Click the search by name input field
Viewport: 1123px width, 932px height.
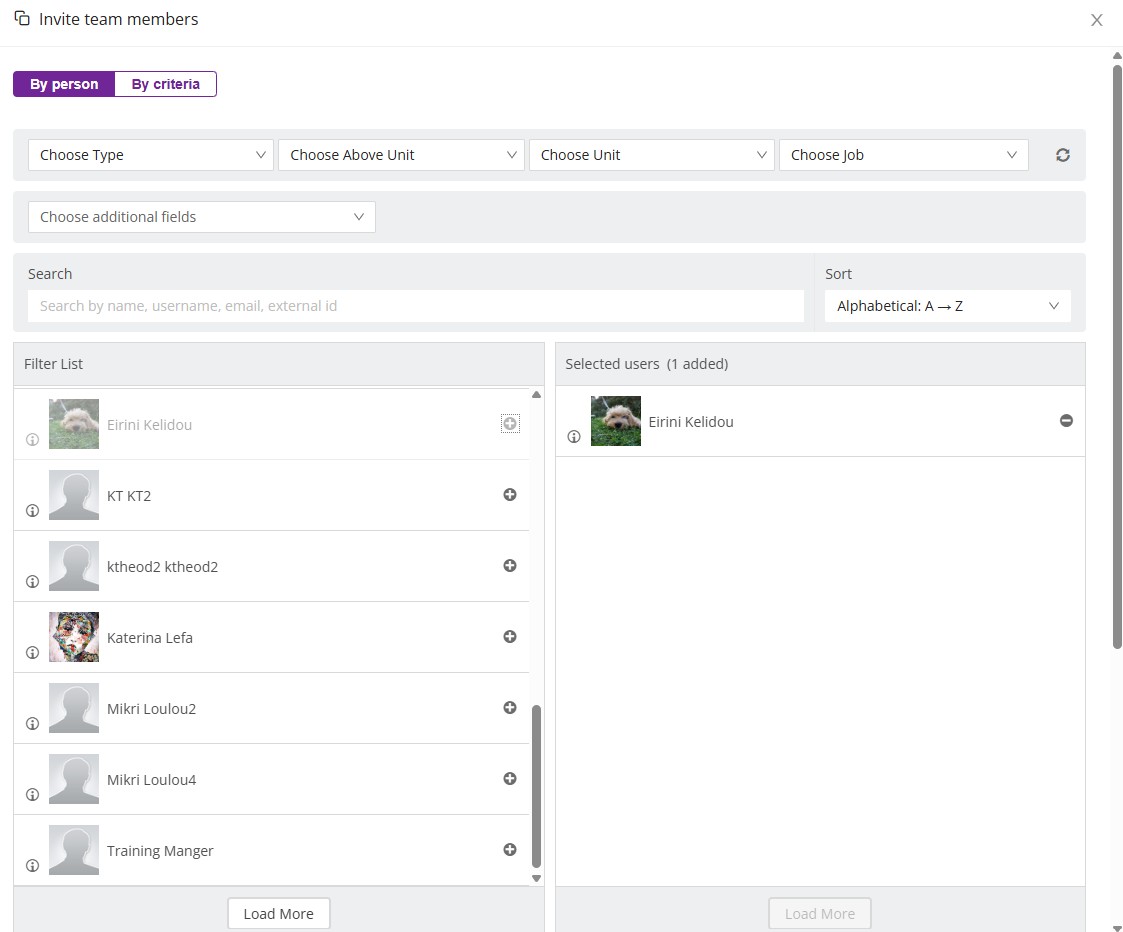tap(415, 306)
